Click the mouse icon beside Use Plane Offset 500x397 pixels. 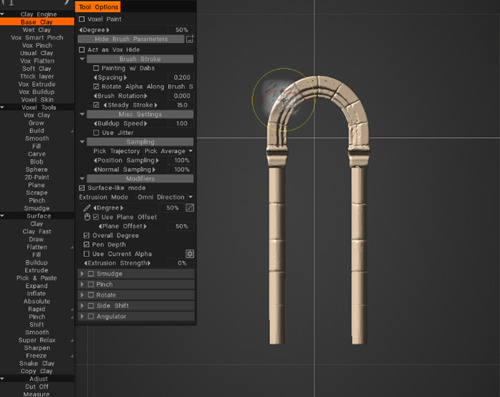[x=87, y=217]
